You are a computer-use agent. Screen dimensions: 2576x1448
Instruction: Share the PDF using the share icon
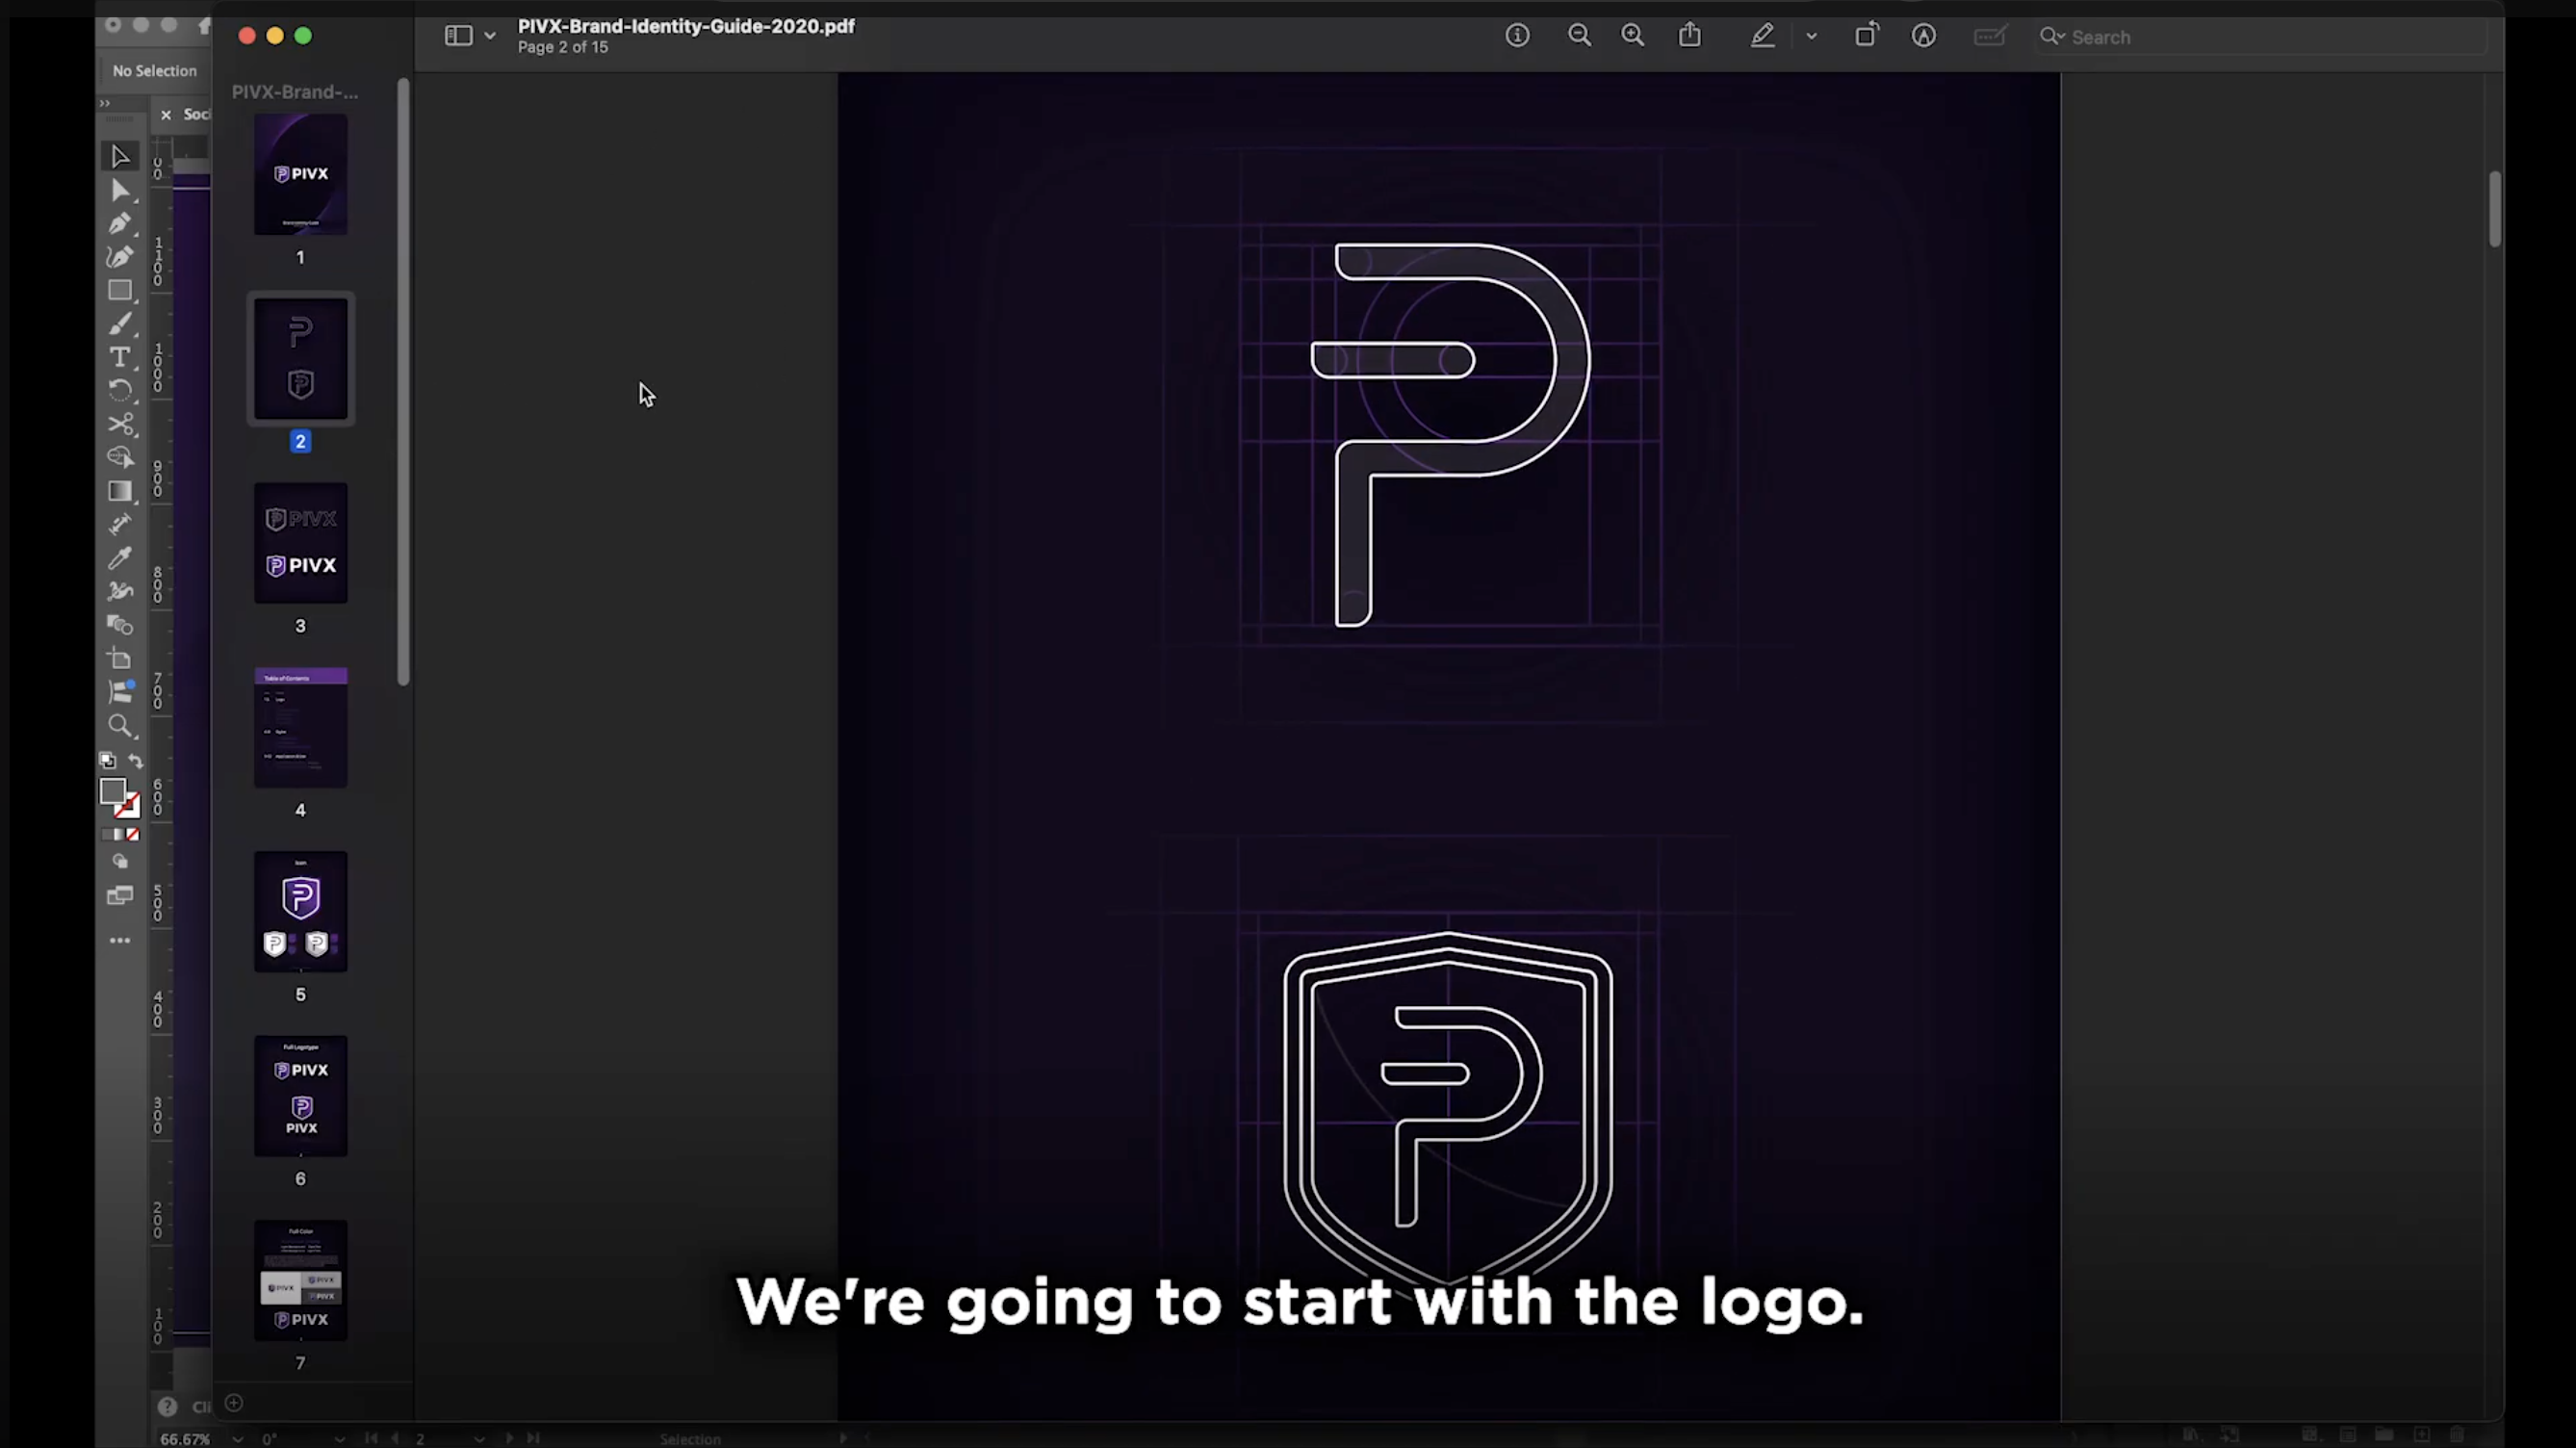coord(1690,35)
